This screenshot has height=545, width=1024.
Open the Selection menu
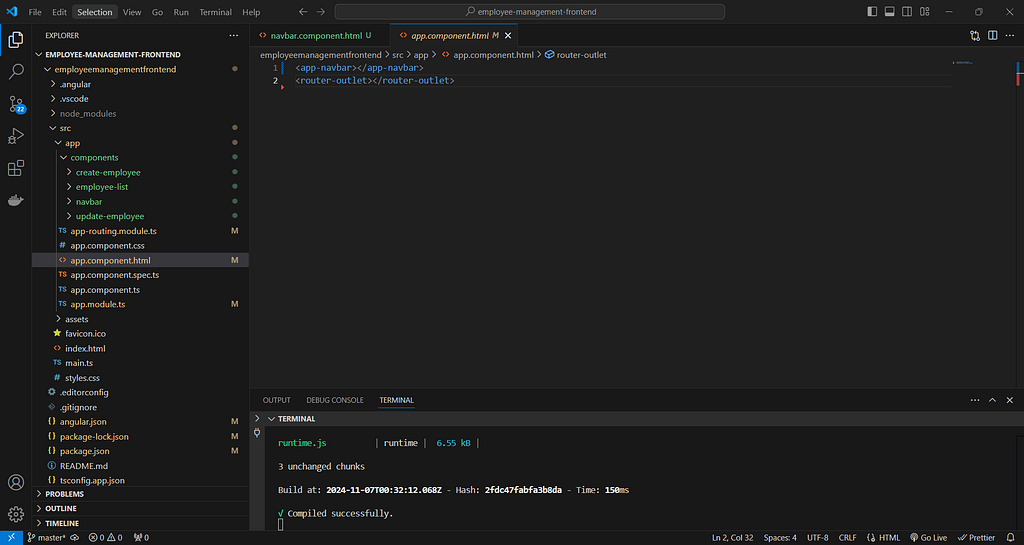(x=95, y=12)
